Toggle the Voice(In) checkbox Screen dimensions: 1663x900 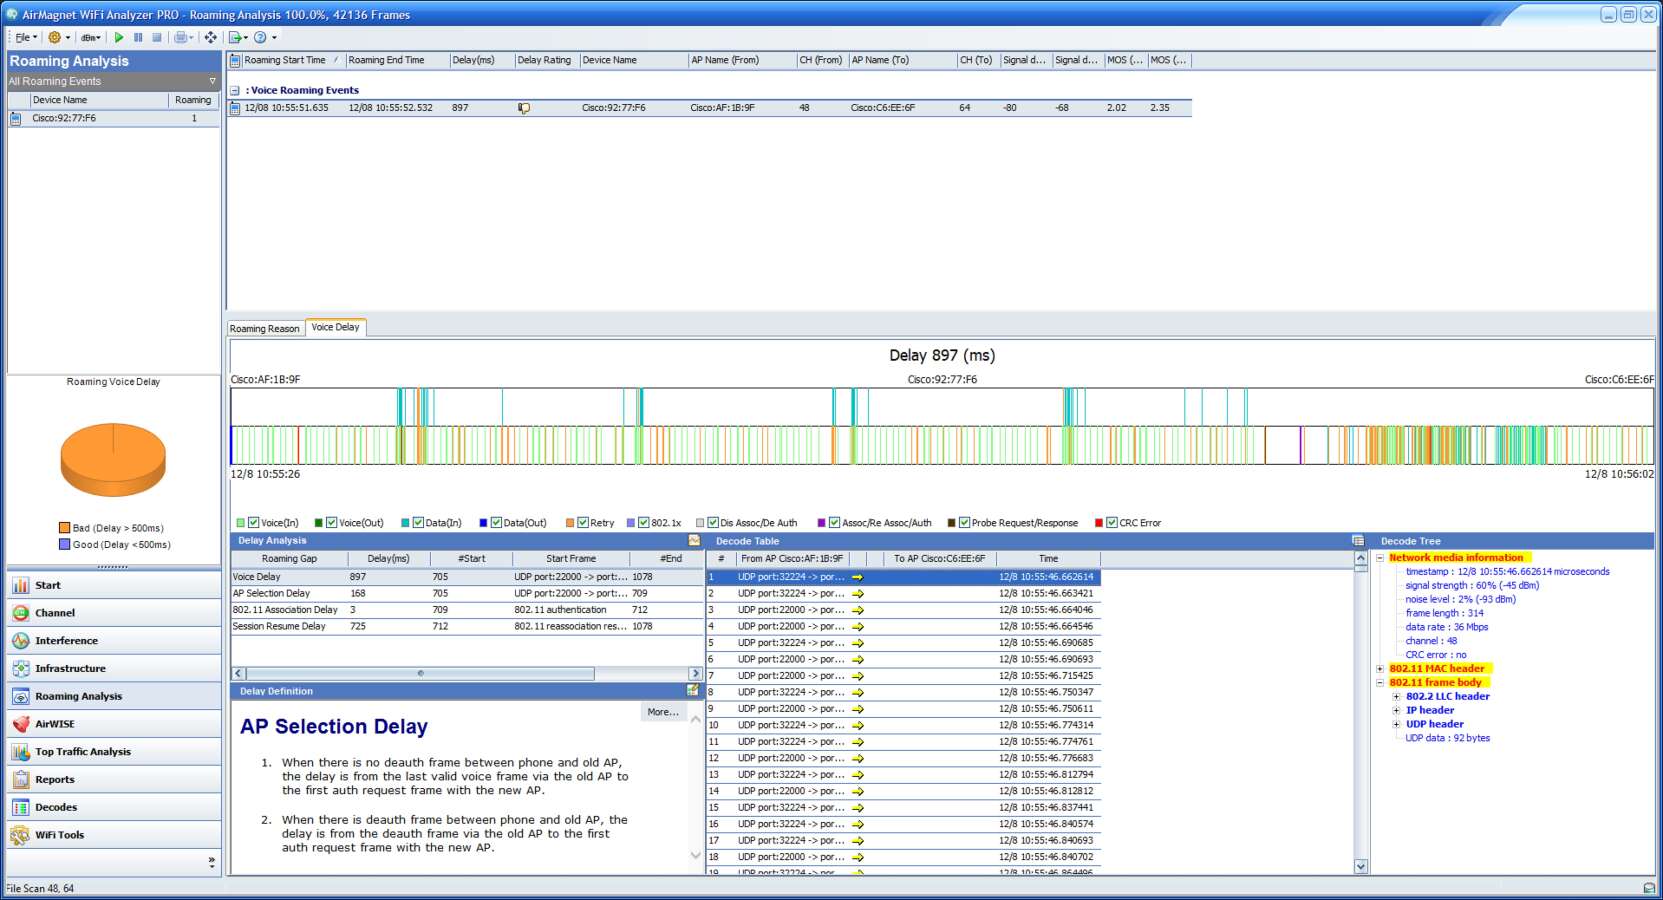pos(254,522)
